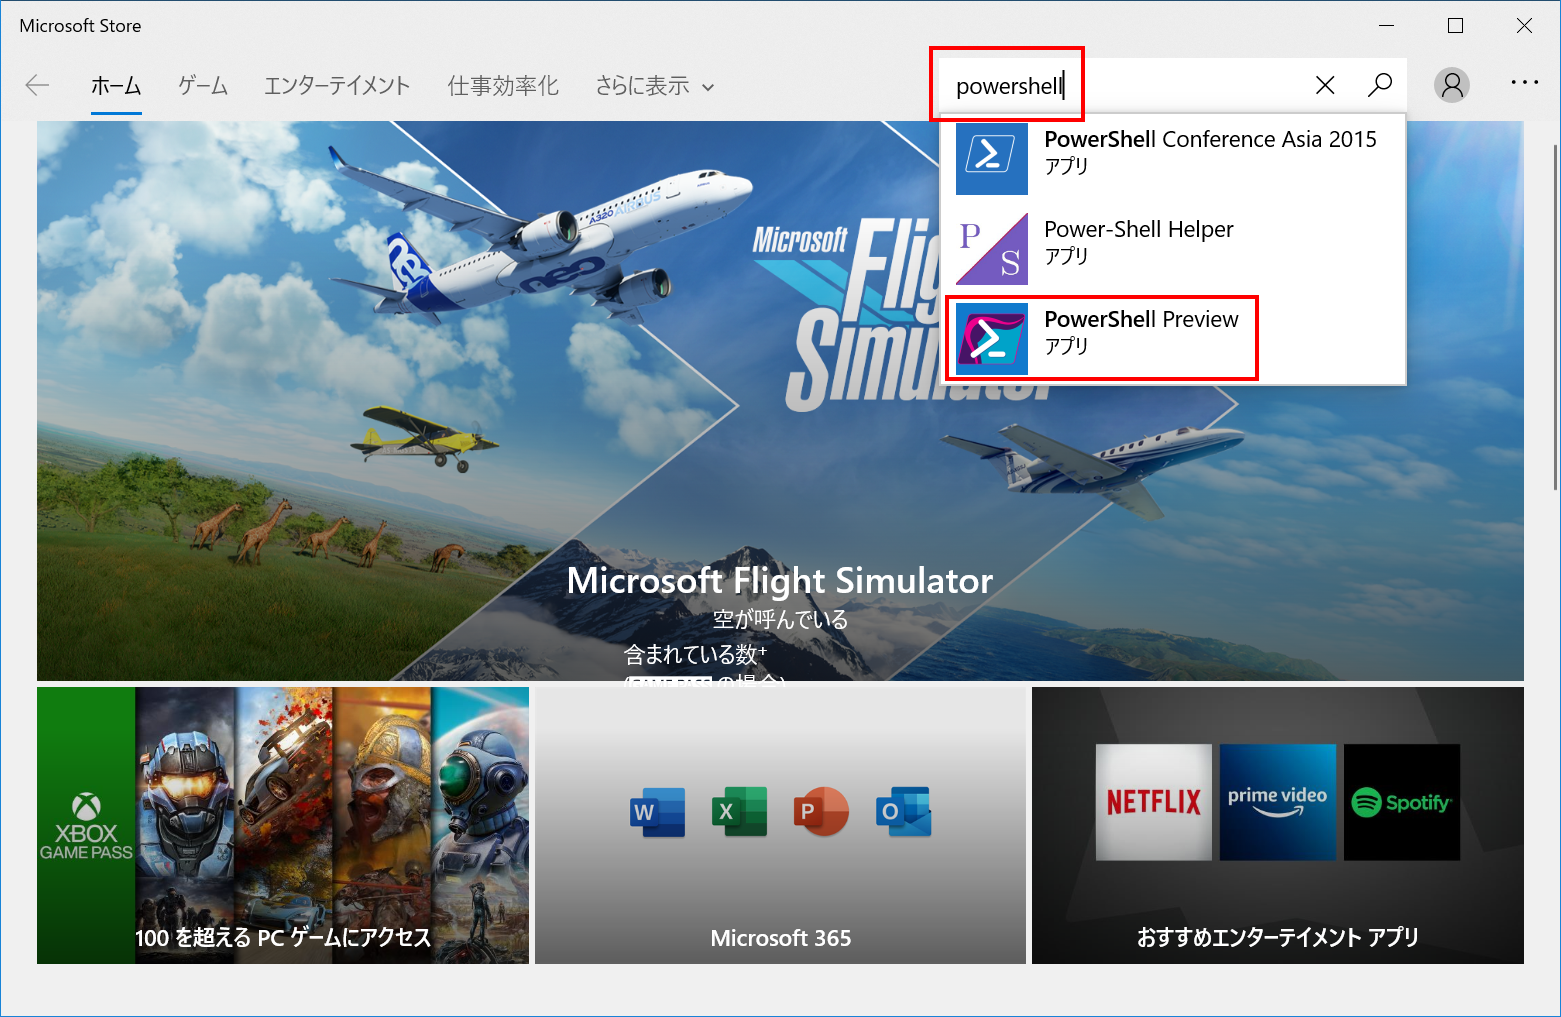Viewport: 1561px width, 1017px height.
Task: Click the Netflix thumbnail
Action: coord(1153,801)
